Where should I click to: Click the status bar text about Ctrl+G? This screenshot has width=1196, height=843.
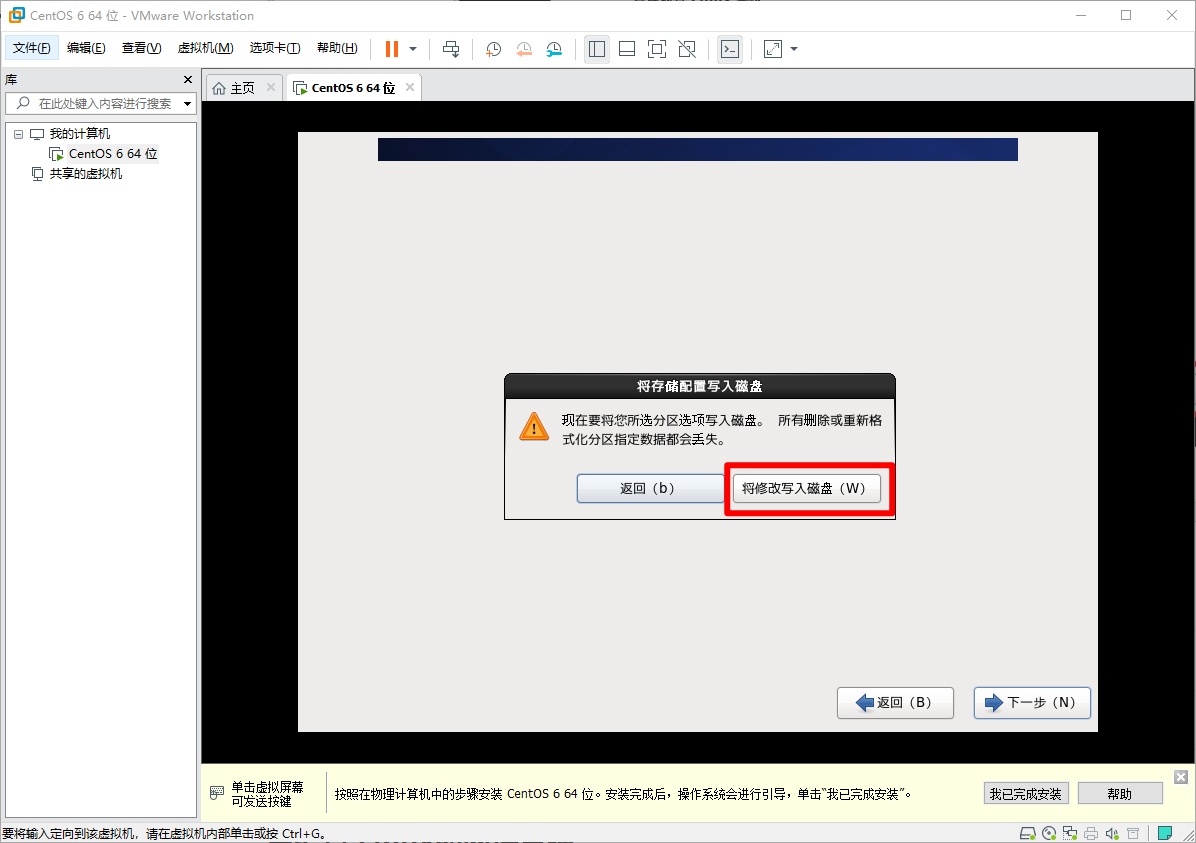166,834
